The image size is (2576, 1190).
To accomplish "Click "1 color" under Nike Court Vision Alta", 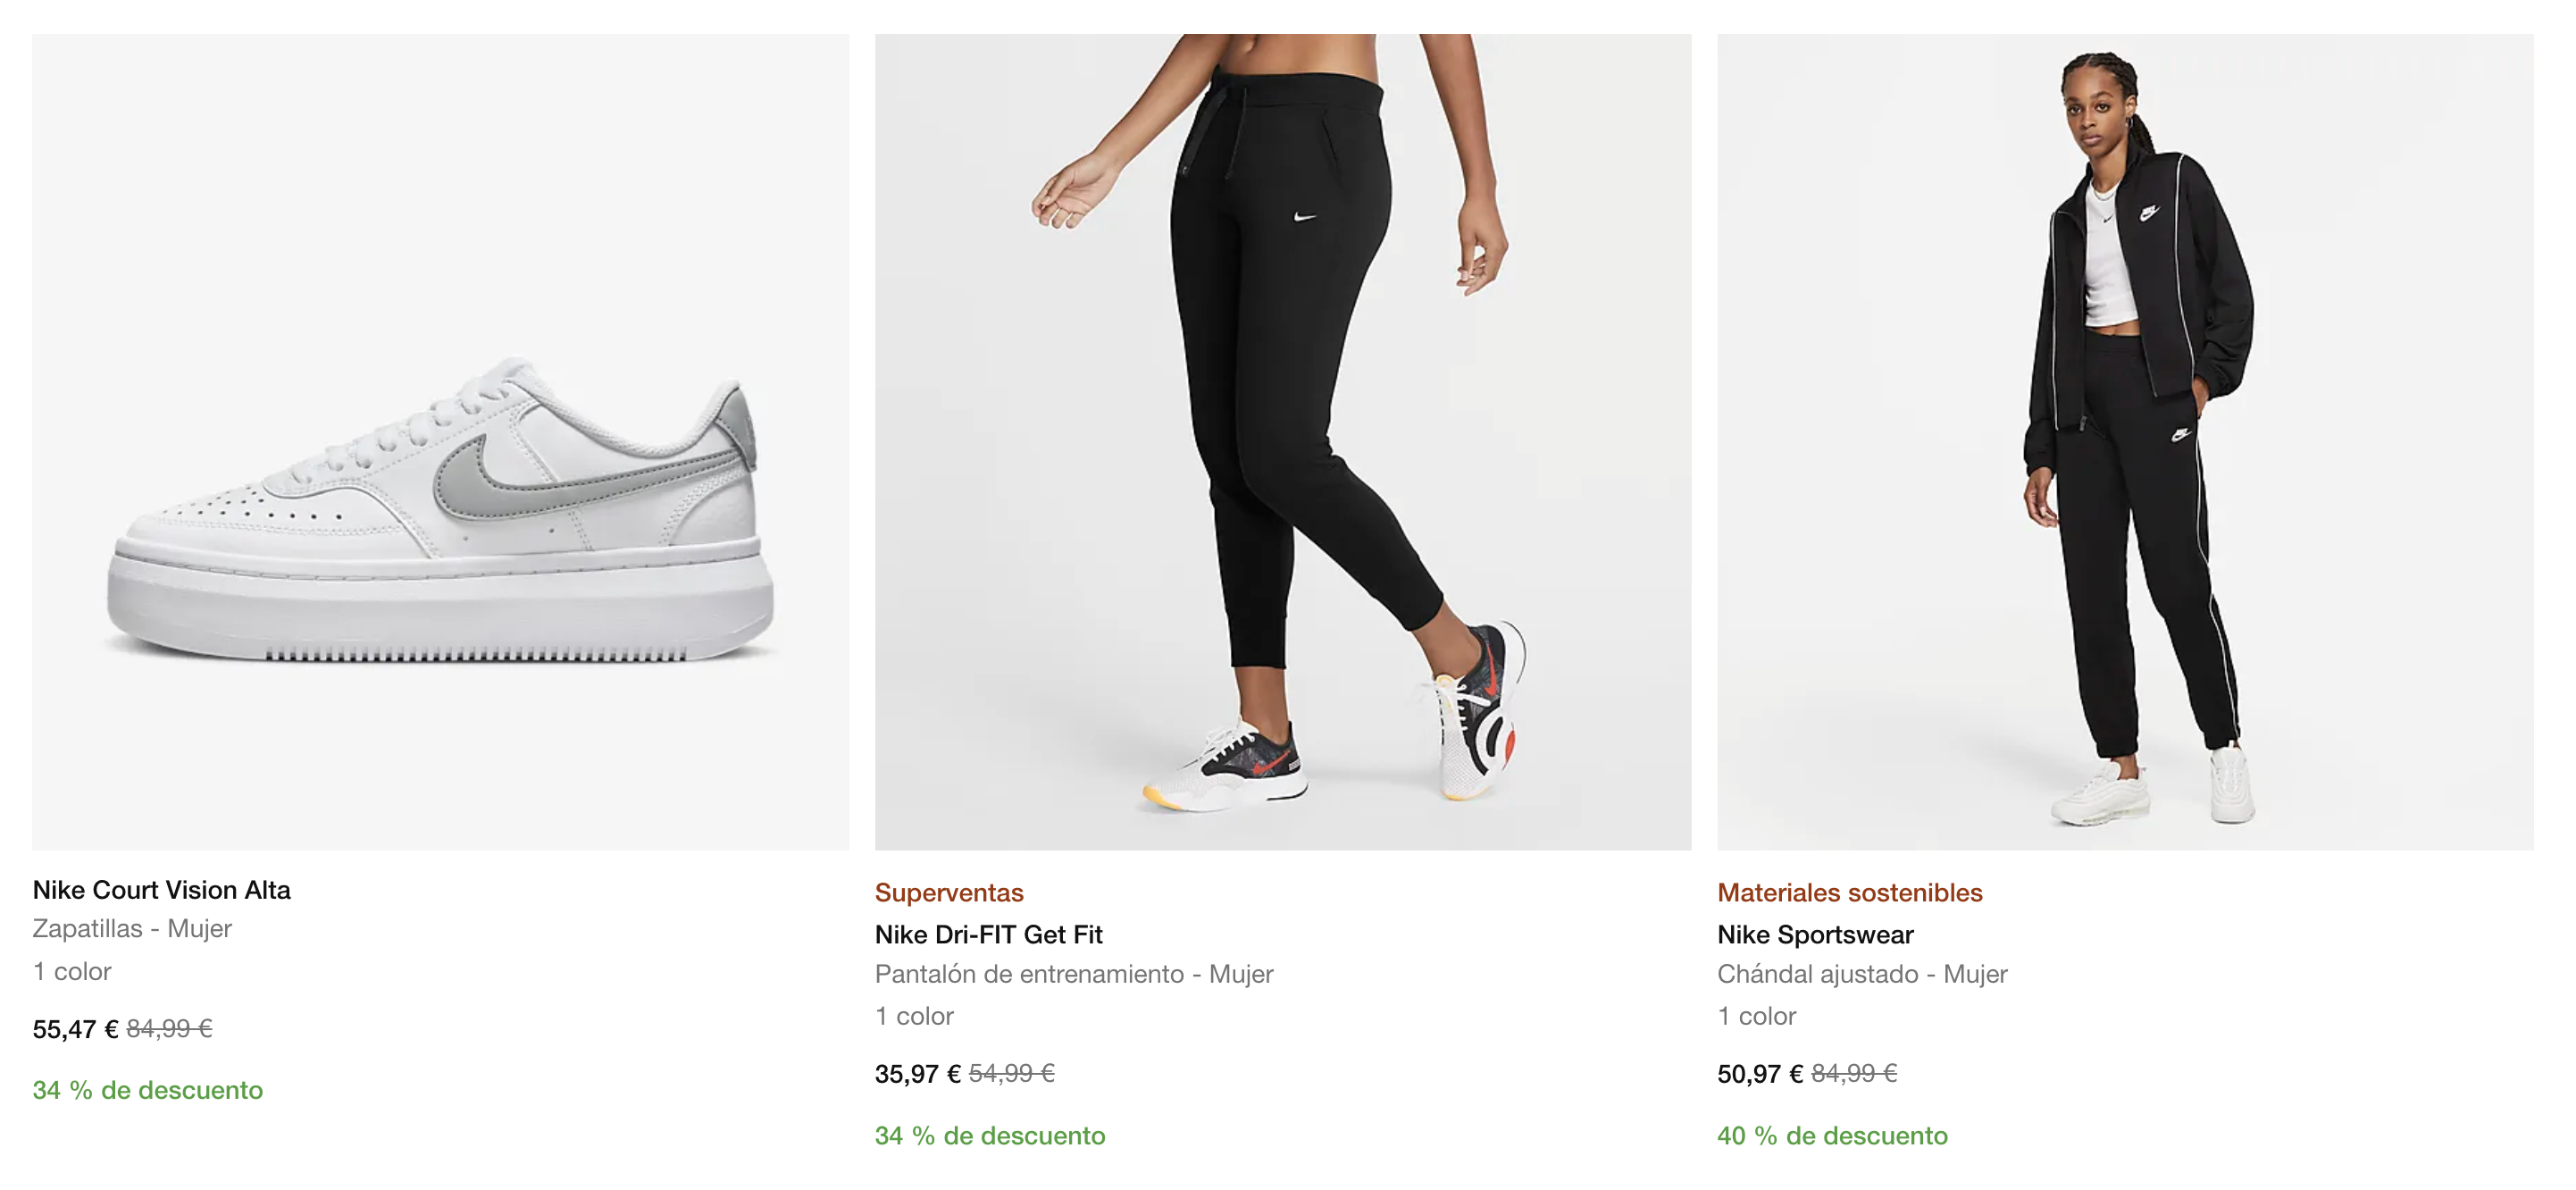I will (72, 971).
